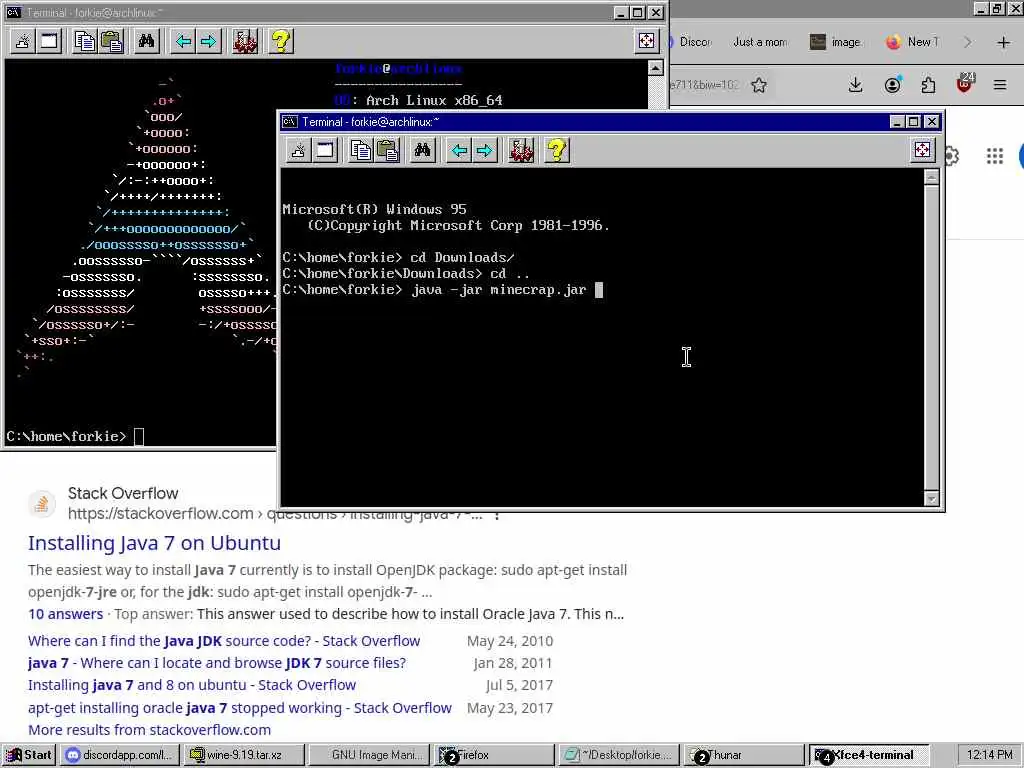Open 10 answers link under Stack Overflow result
Screen dimensions: 1024x768
pos(65,614)
